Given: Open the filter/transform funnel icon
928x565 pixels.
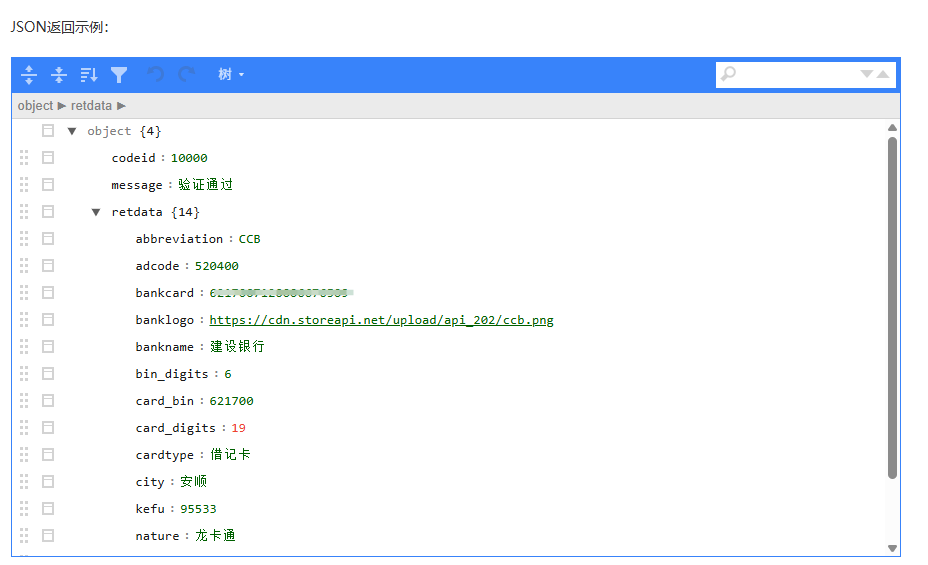Looking at the screenshot, I should point(119,75).
